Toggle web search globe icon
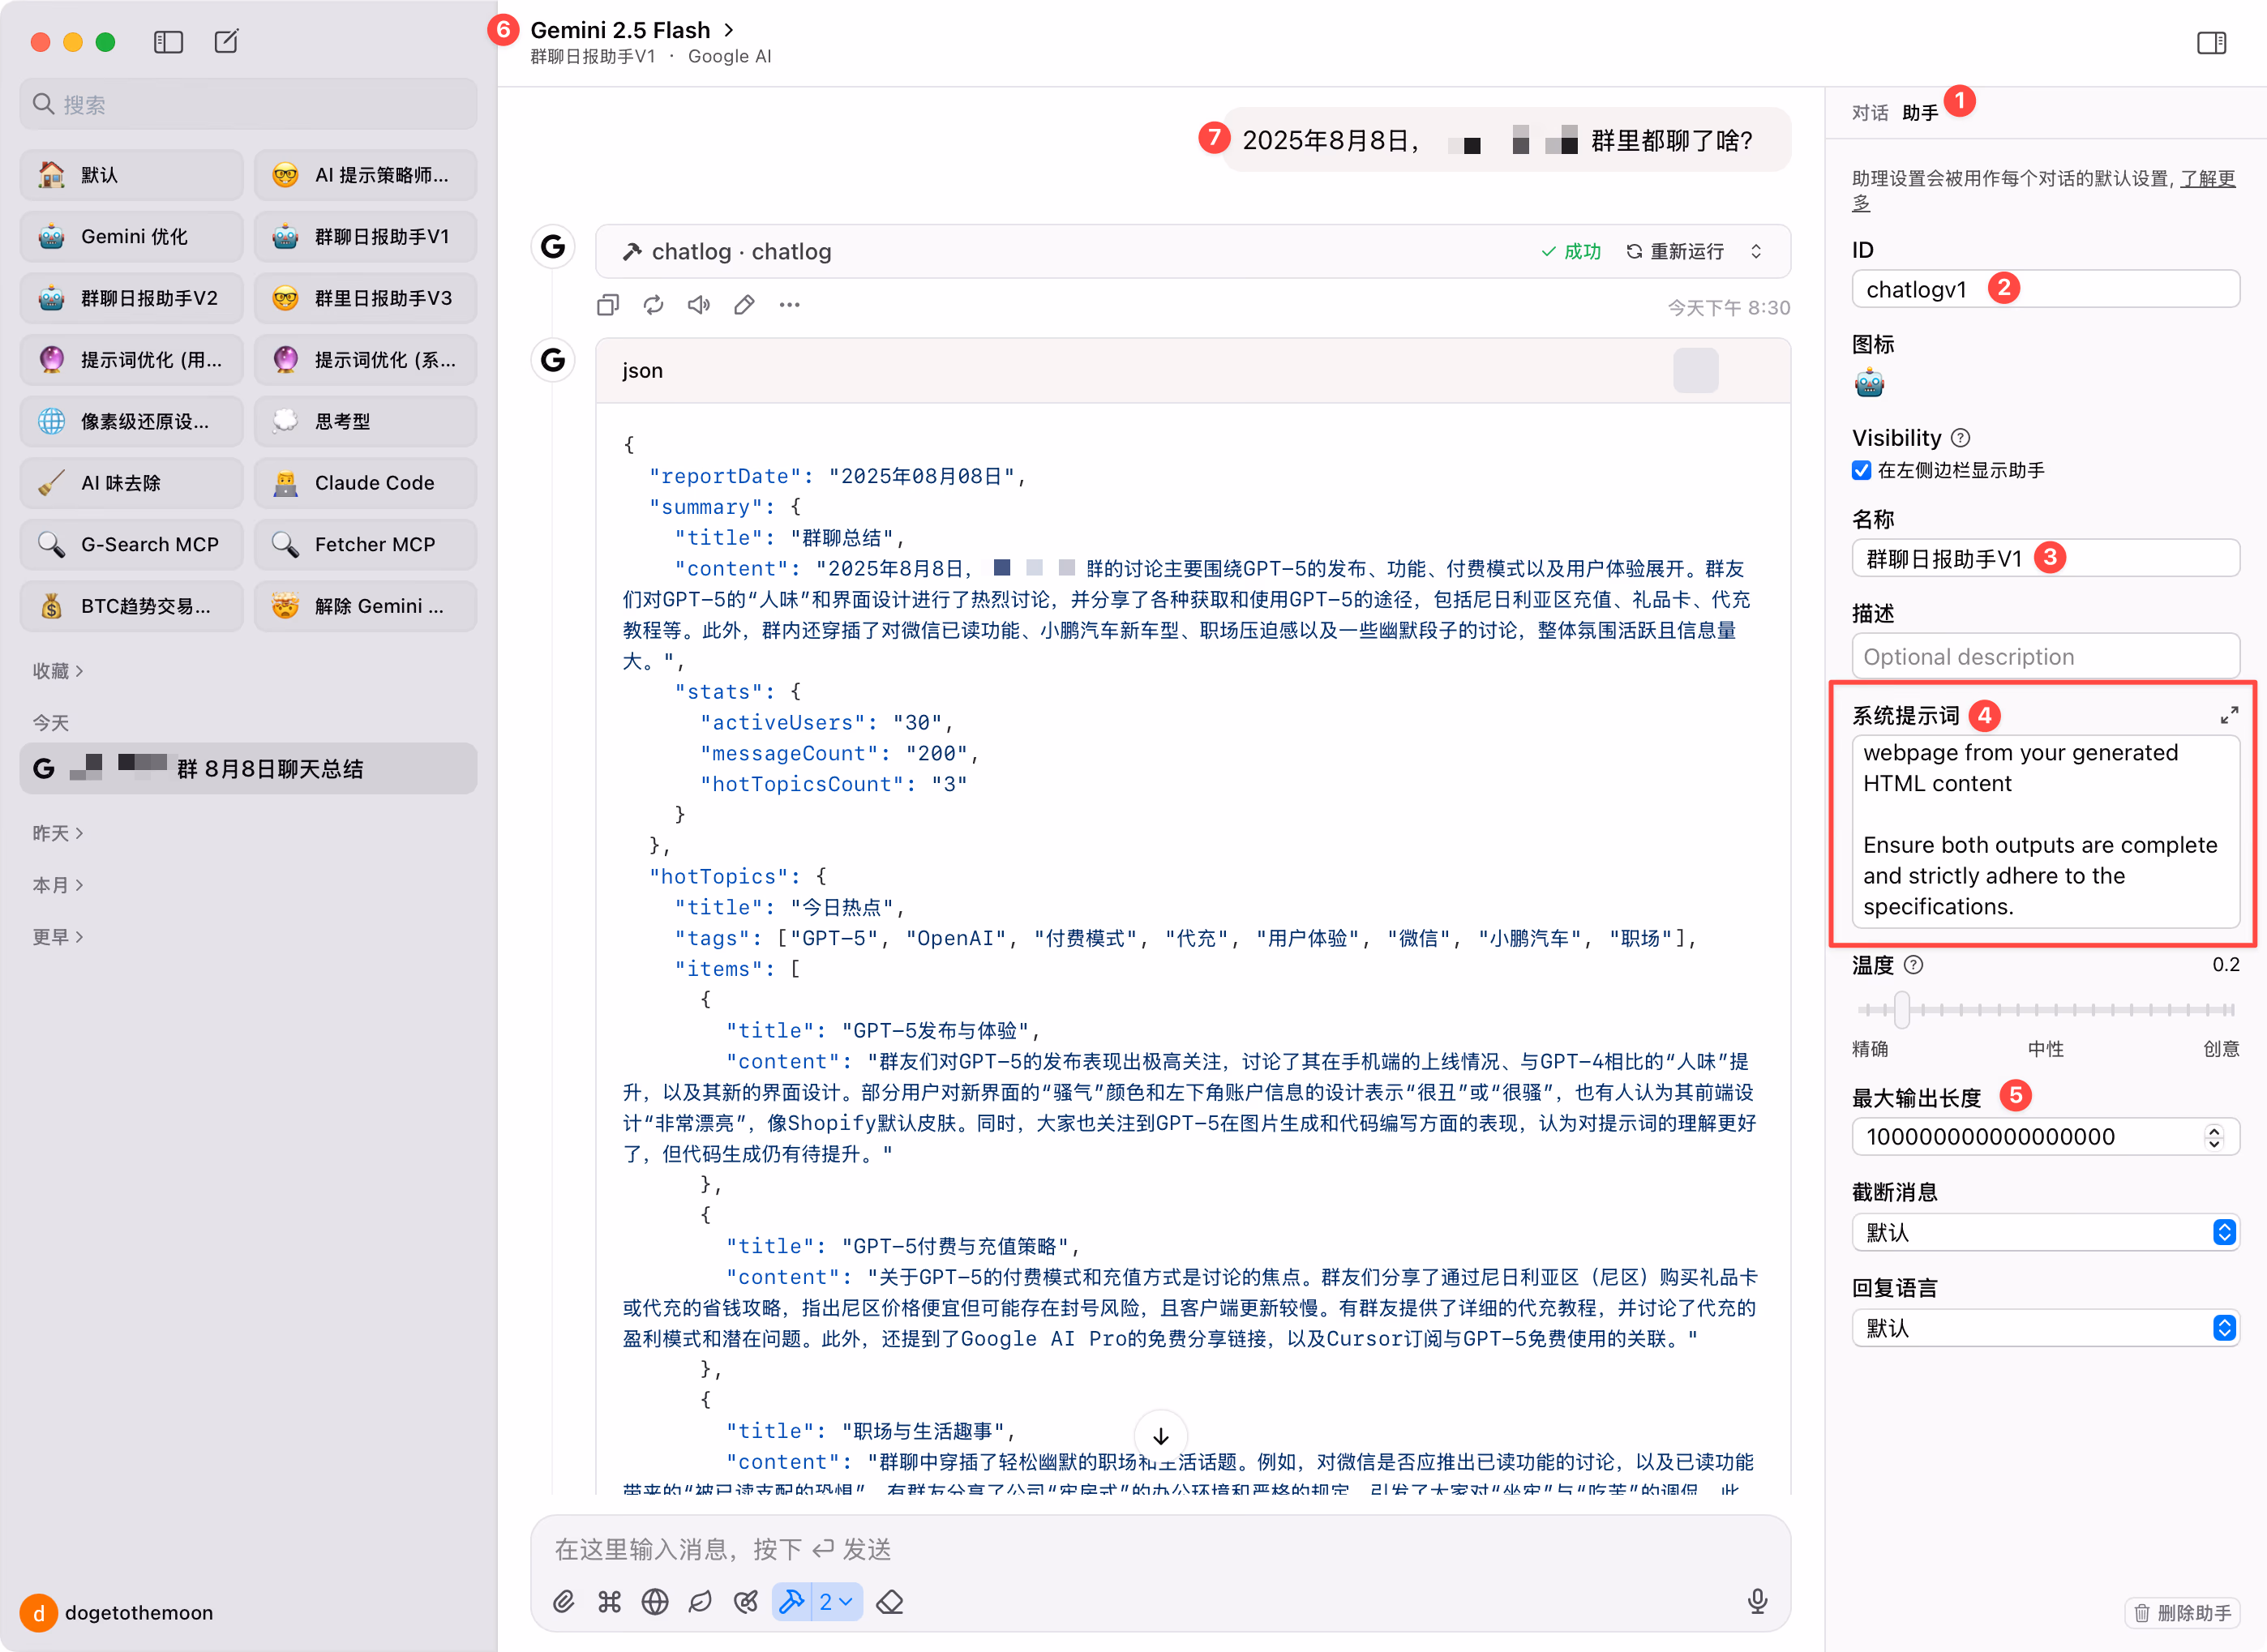The image size is (2267, 1652). click(x=655, y=1602)
